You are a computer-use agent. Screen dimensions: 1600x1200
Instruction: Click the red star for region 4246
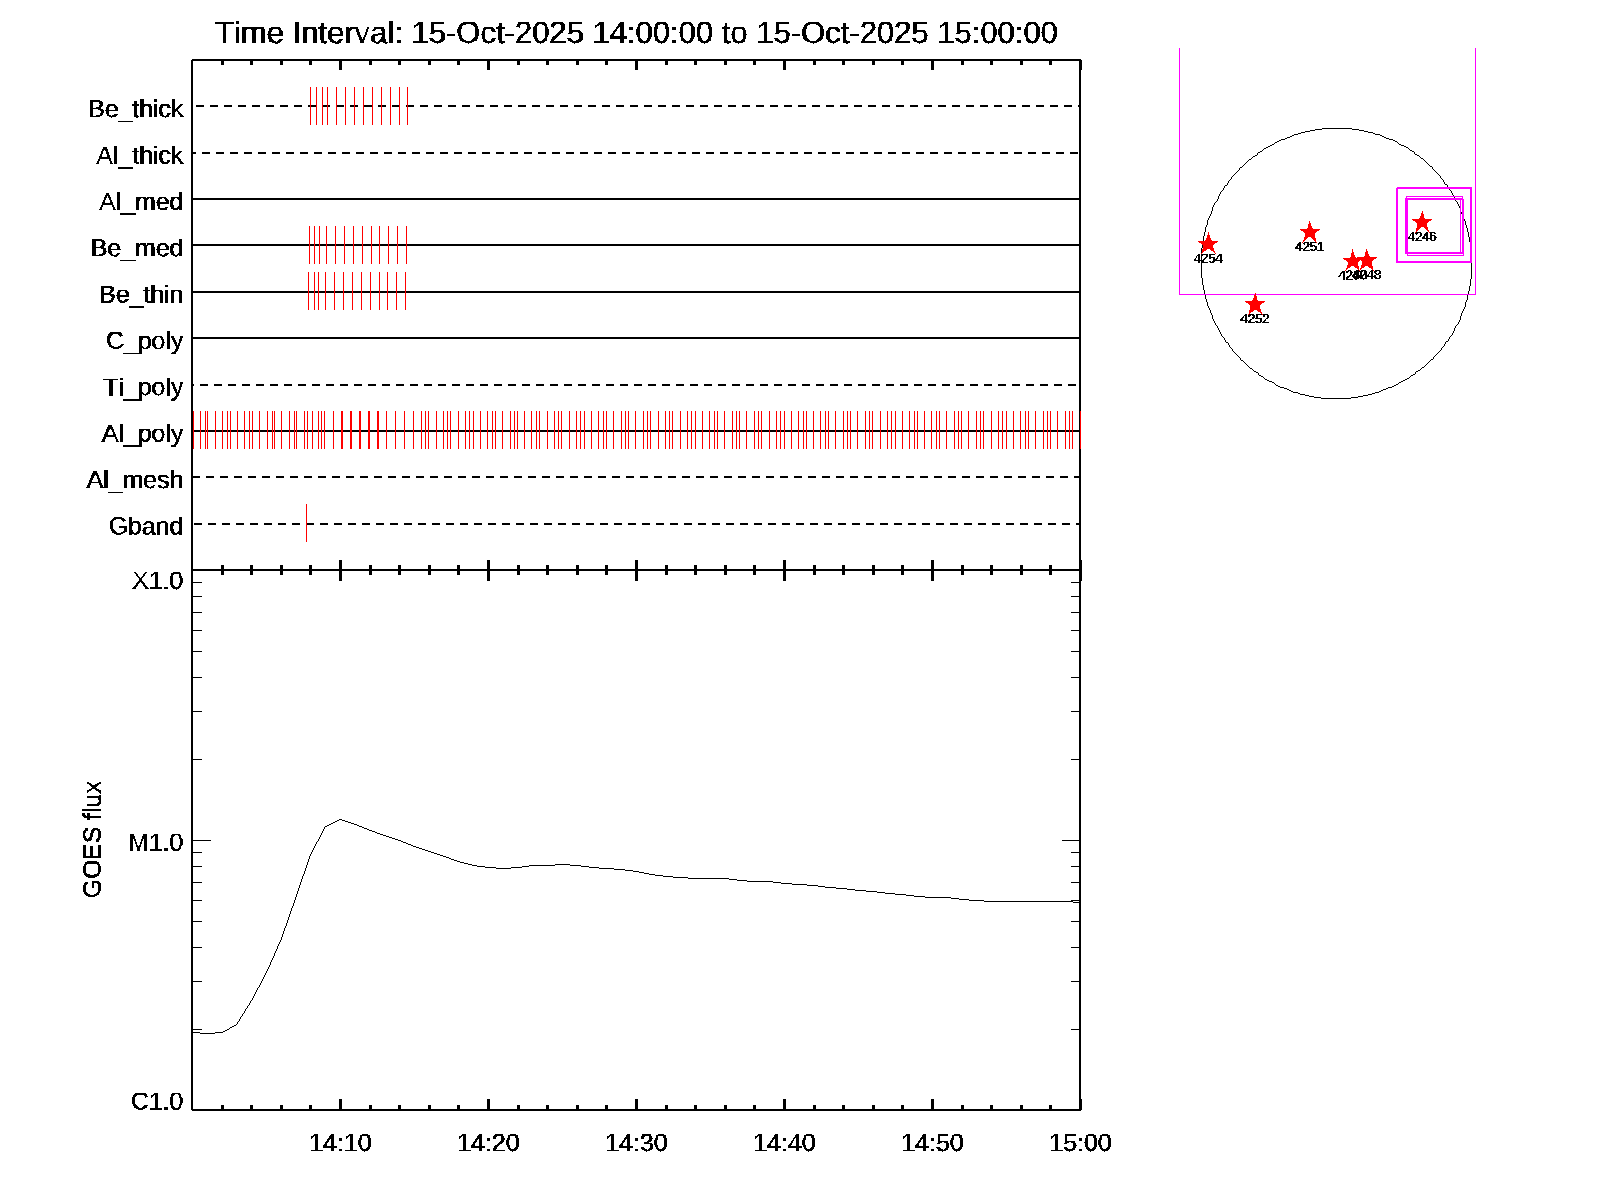[x=1421, y=222]
